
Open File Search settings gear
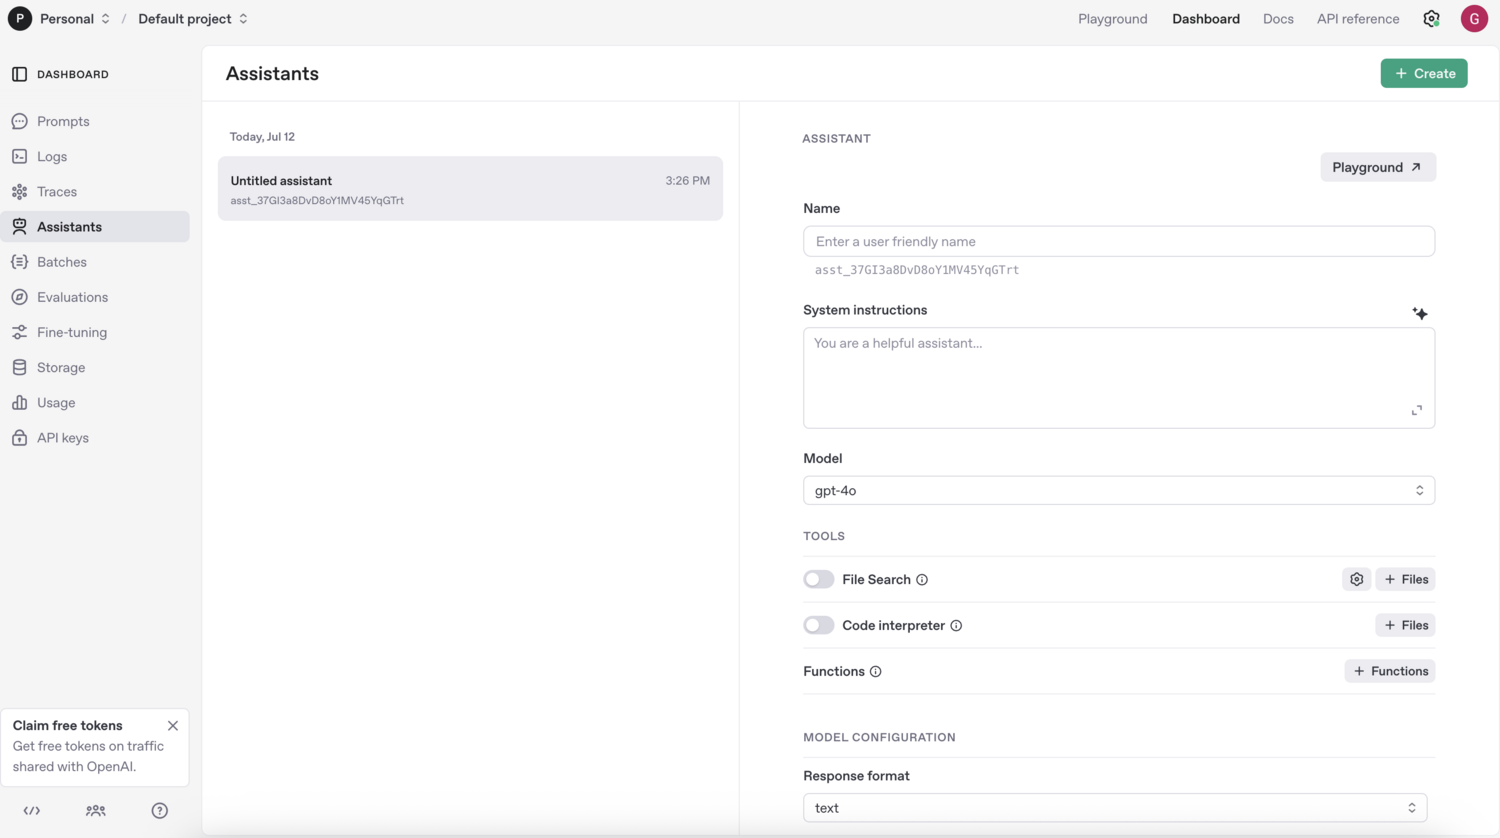click(x=1356, y=579)
